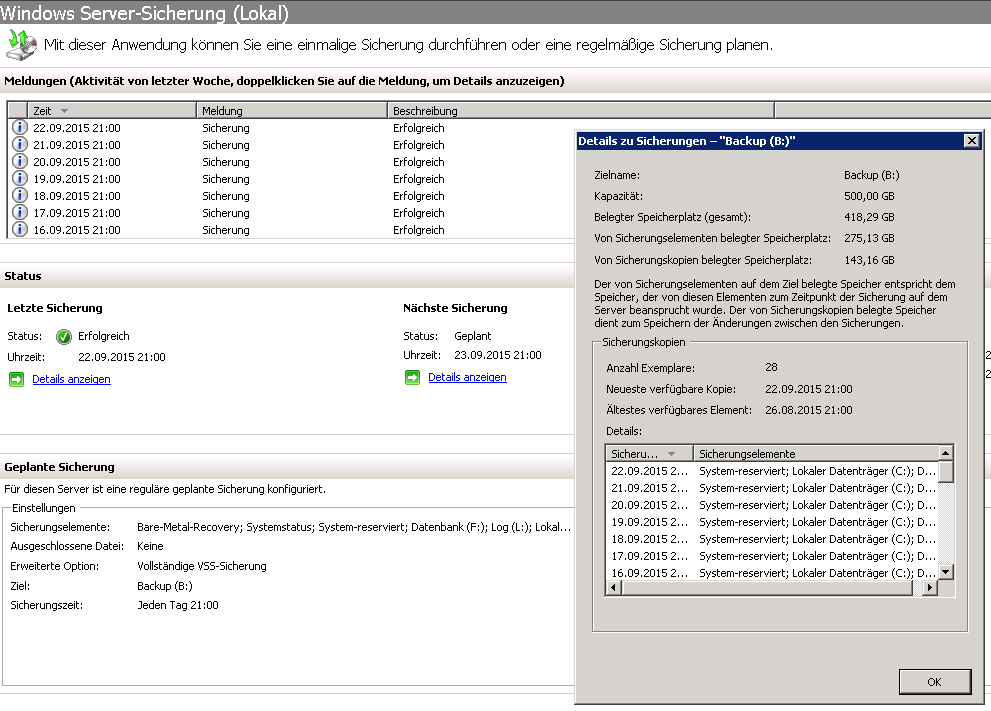Click the value 275,13 GB in dialog
Viewport: 991px width, 711px height.
[x=869, y=238]
